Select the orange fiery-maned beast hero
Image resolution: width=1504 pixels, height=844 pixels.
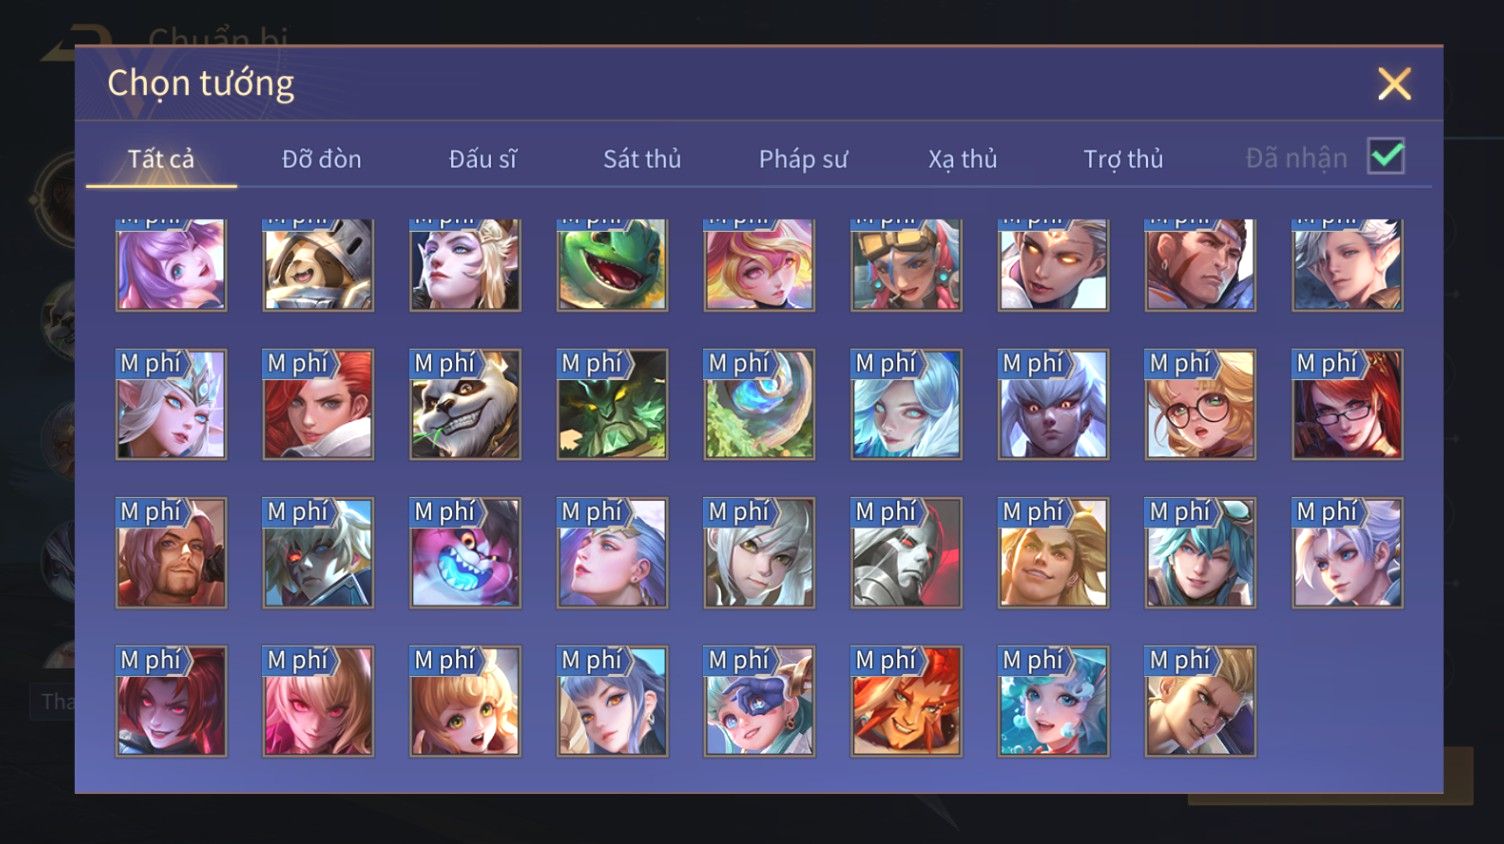(906, 700)
